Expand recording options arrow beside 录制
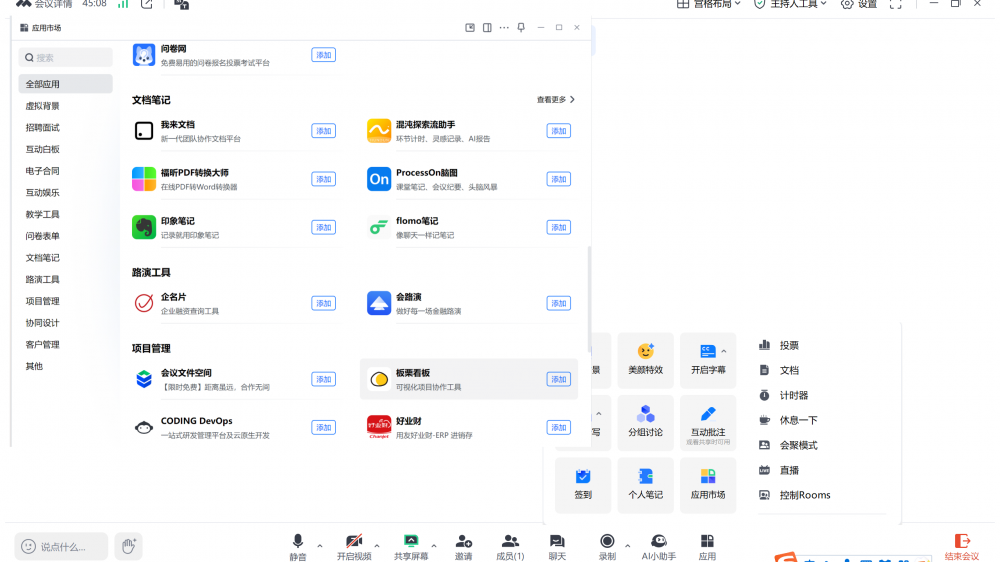The image size is (1000, 562). click(x=628, y=546)
